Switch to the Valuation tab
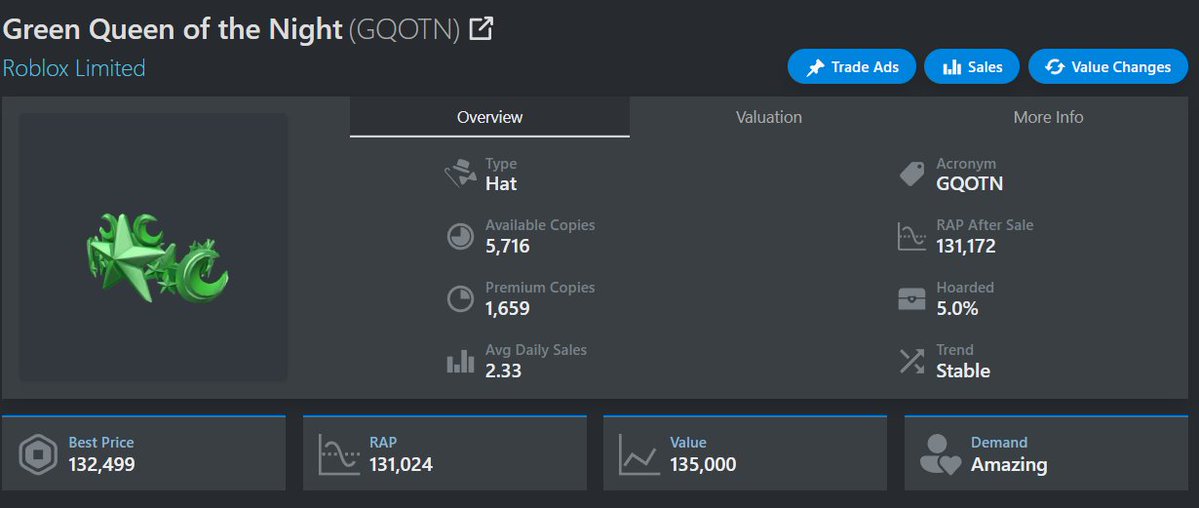This screenshot has height=508, width=1199. click(768, 117)
